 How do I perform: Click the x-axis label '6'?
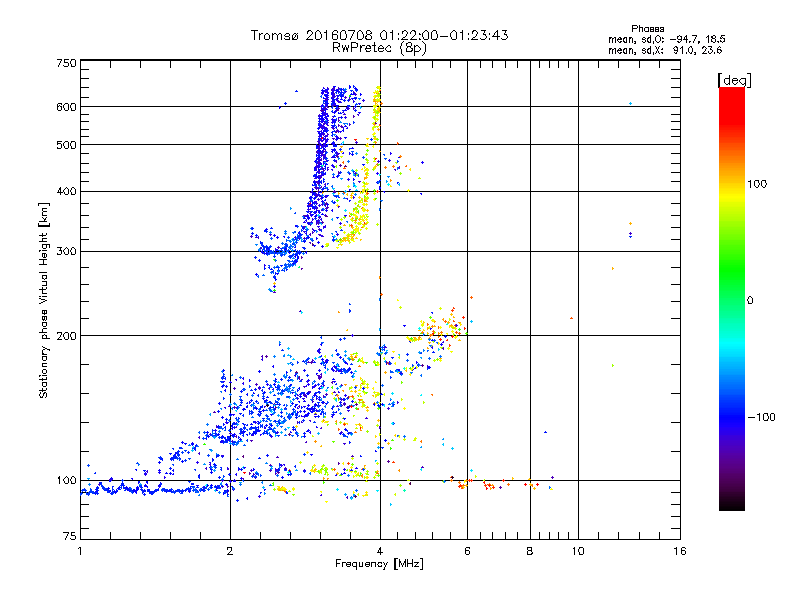[467, 551]
